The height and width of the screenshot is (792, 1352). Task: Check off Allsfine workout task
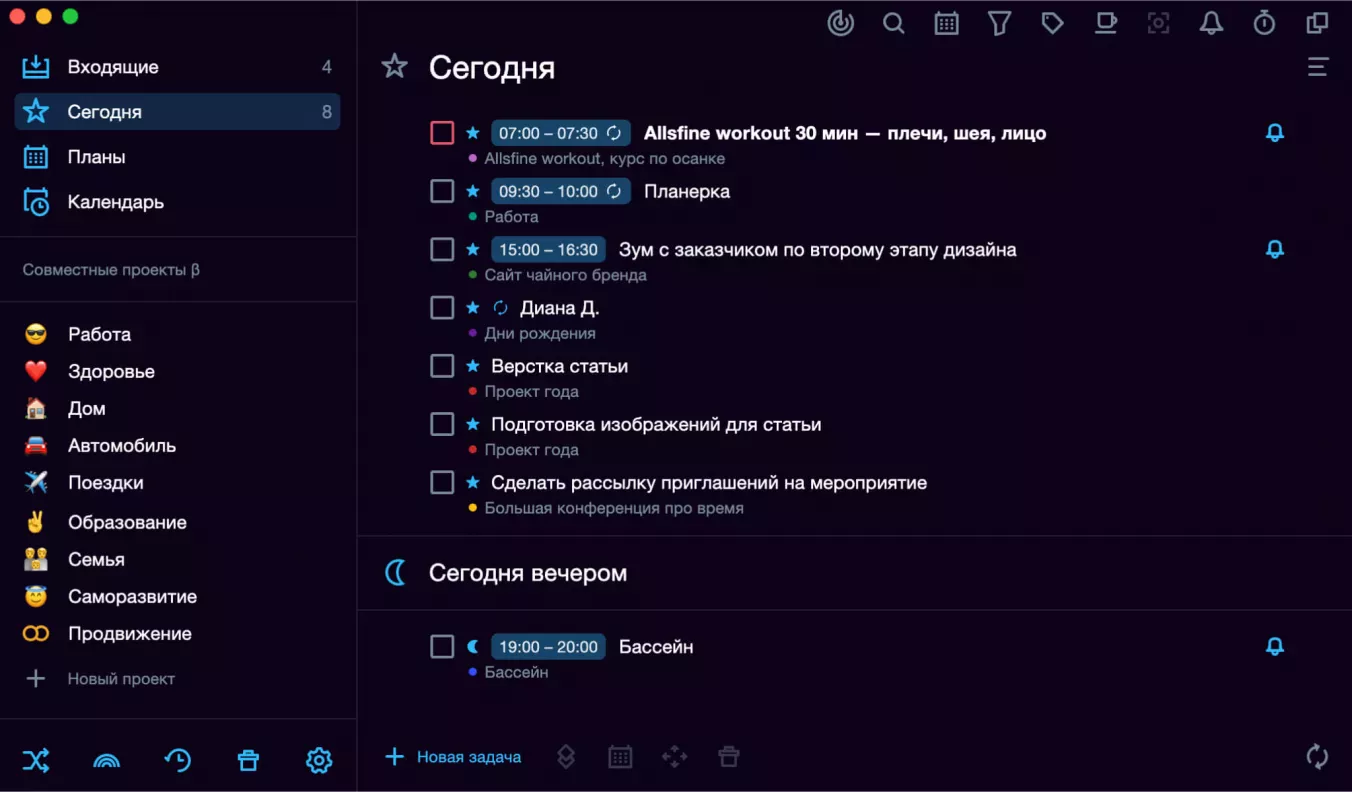coord(442,133)
